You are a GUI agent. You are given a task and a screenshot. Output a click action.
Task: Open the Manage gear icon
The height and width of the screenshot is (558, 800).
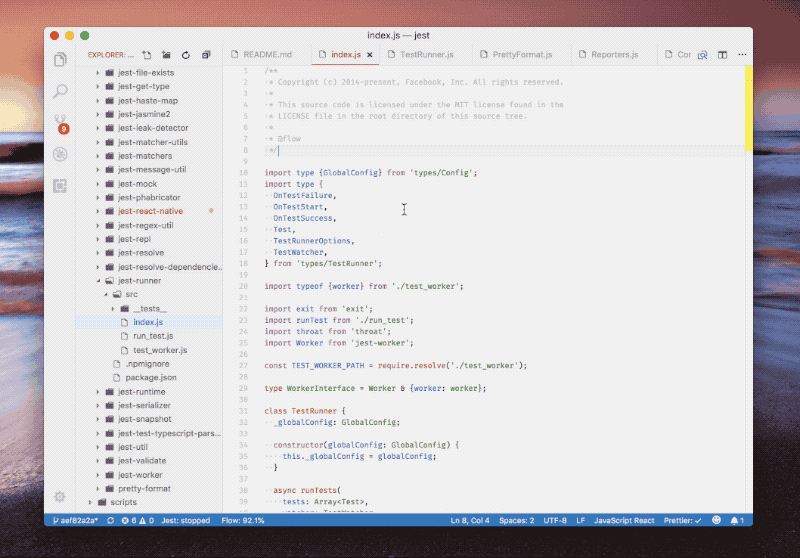point(60,496)
